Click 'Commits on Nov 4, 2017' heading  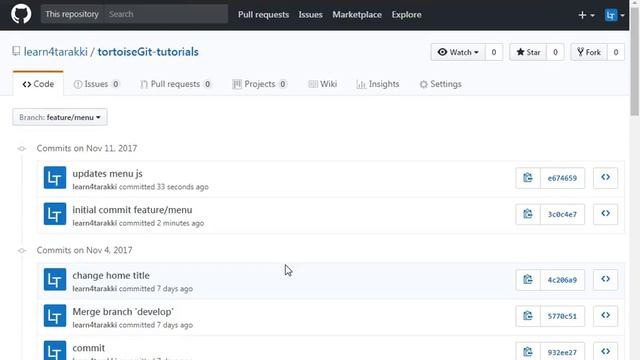84,250
